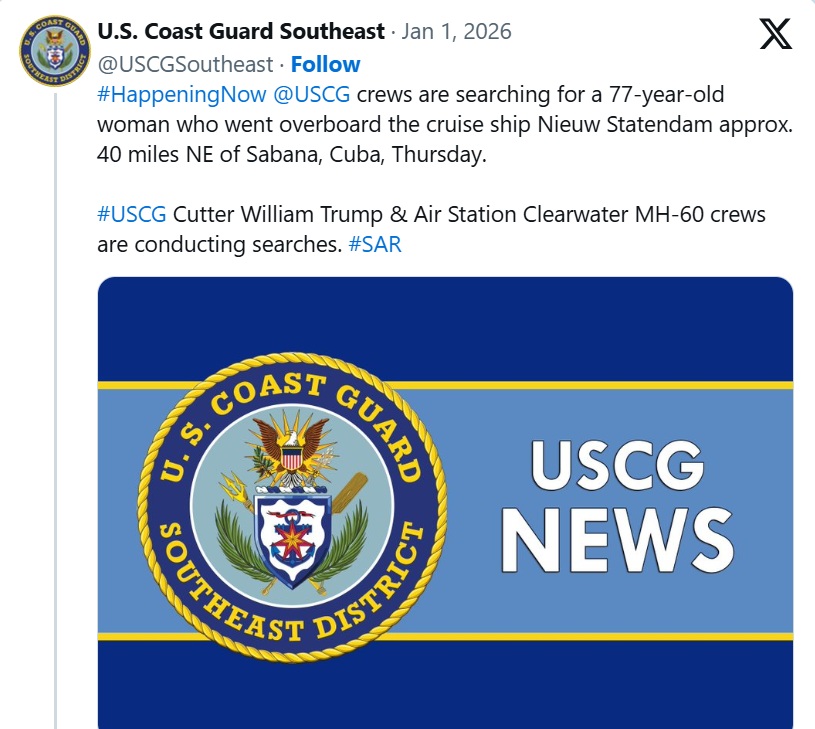
Task: Visit the @USCGSoutheast handle
Action: pos(185,64)
